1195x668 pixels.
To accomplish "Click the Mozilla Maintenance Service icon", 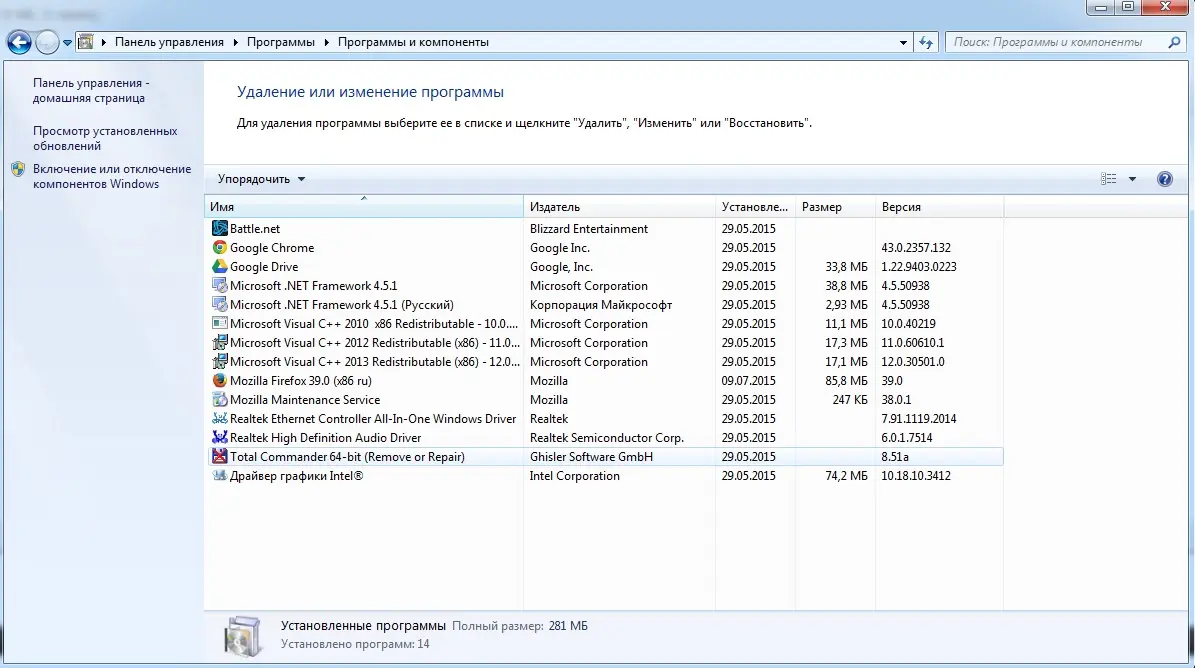I will [x=219, y=400].
